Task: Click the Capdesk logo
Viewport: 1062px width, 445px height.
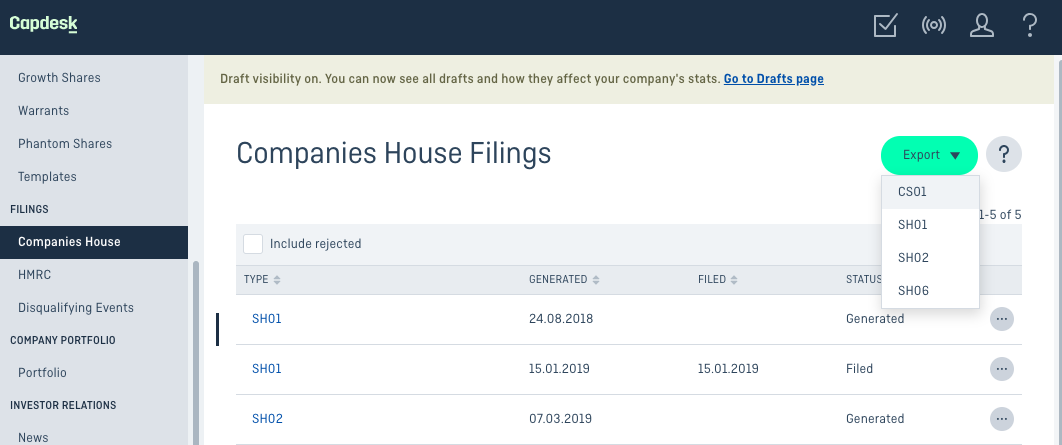Action: click(x=43, y=24)
